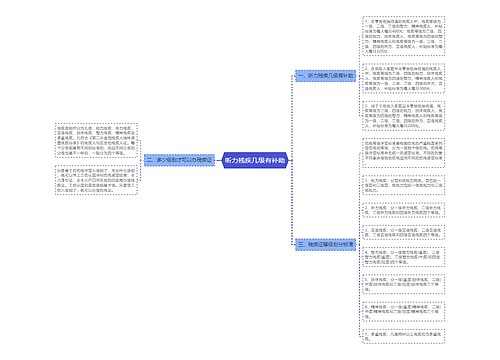
Task: Select note 4 on 智力残疾 grading
Action: [403, 257]
